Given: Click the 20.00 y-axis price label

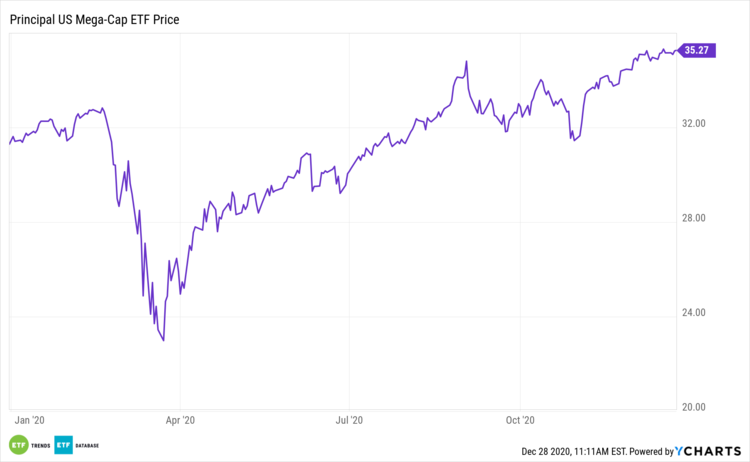Looking at the screenshot, I should (694, 407).
